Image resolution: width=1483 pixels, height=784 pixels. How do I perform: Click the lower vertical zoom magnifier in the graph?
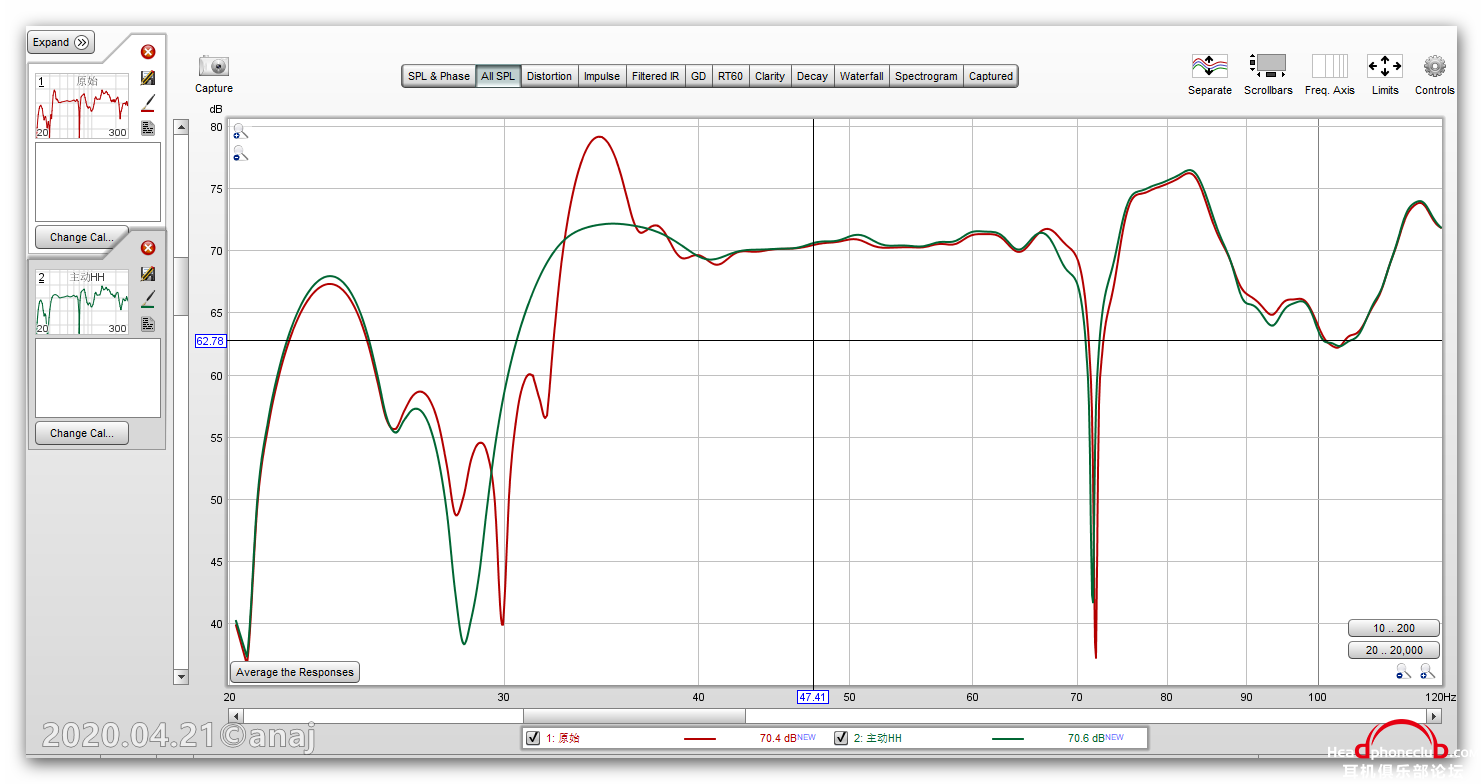click(240, 154)
